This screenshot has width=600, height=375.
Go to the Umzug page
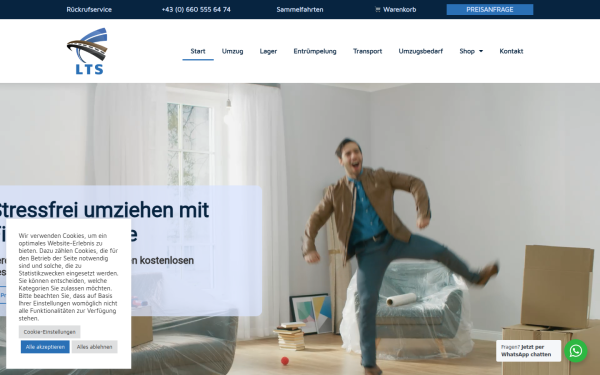(232, 51)
